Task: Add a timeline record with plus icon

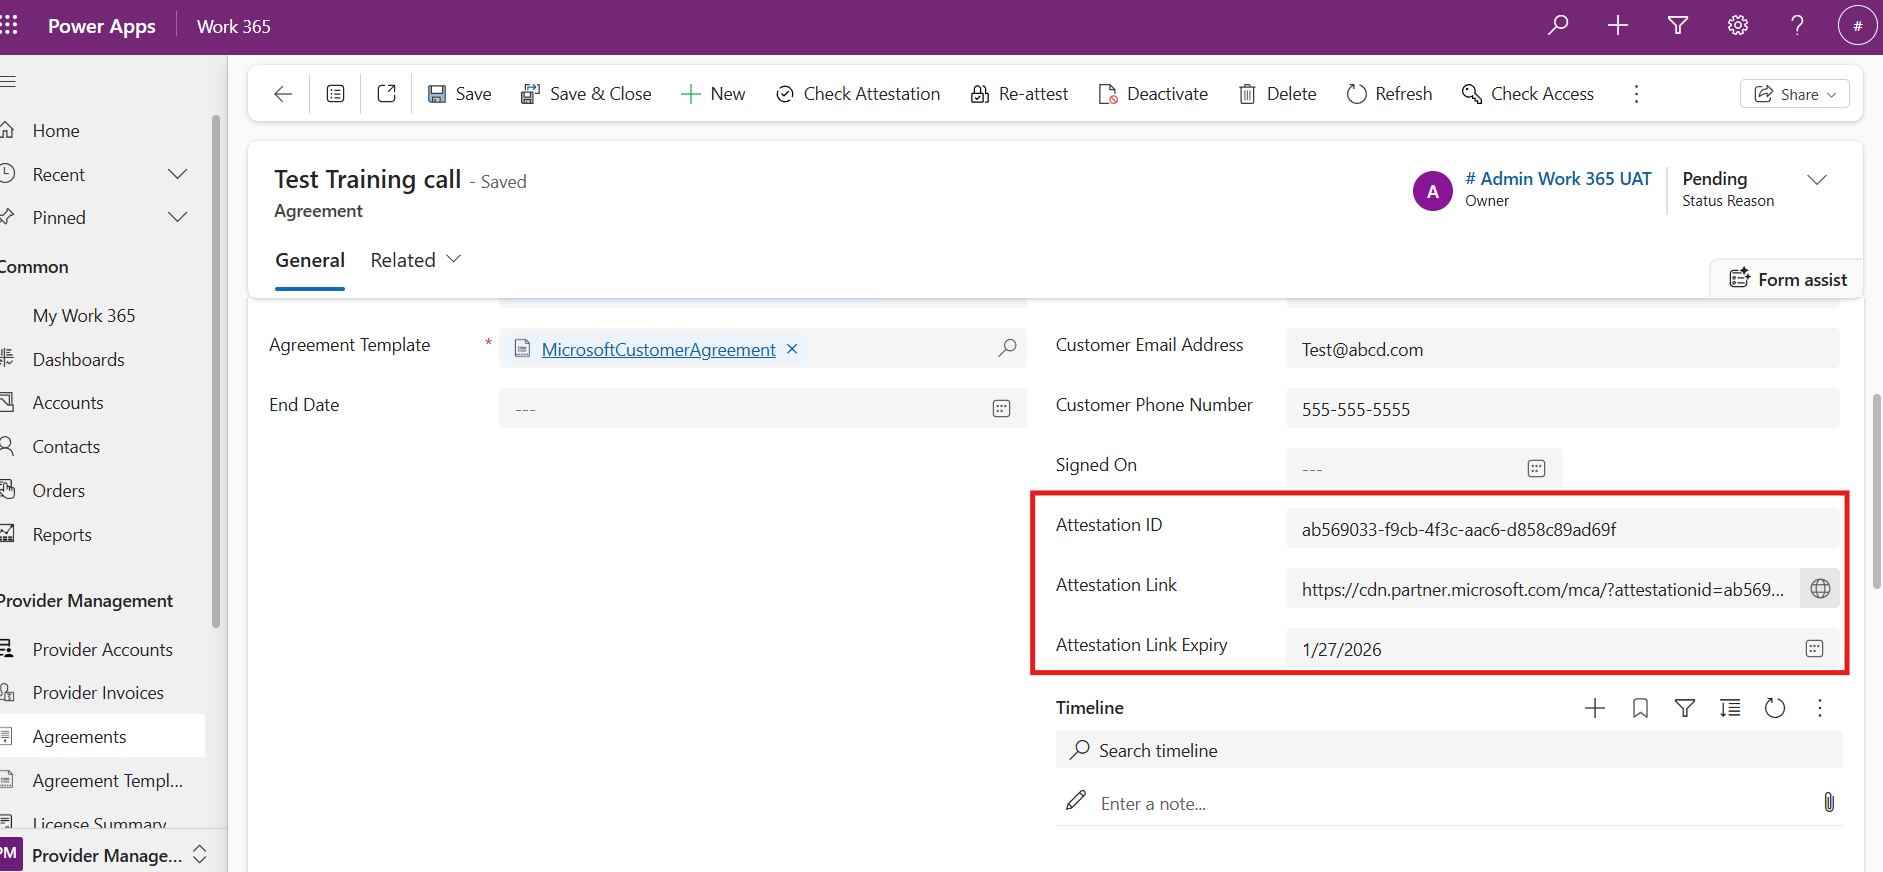Action: pos(1595,708)
